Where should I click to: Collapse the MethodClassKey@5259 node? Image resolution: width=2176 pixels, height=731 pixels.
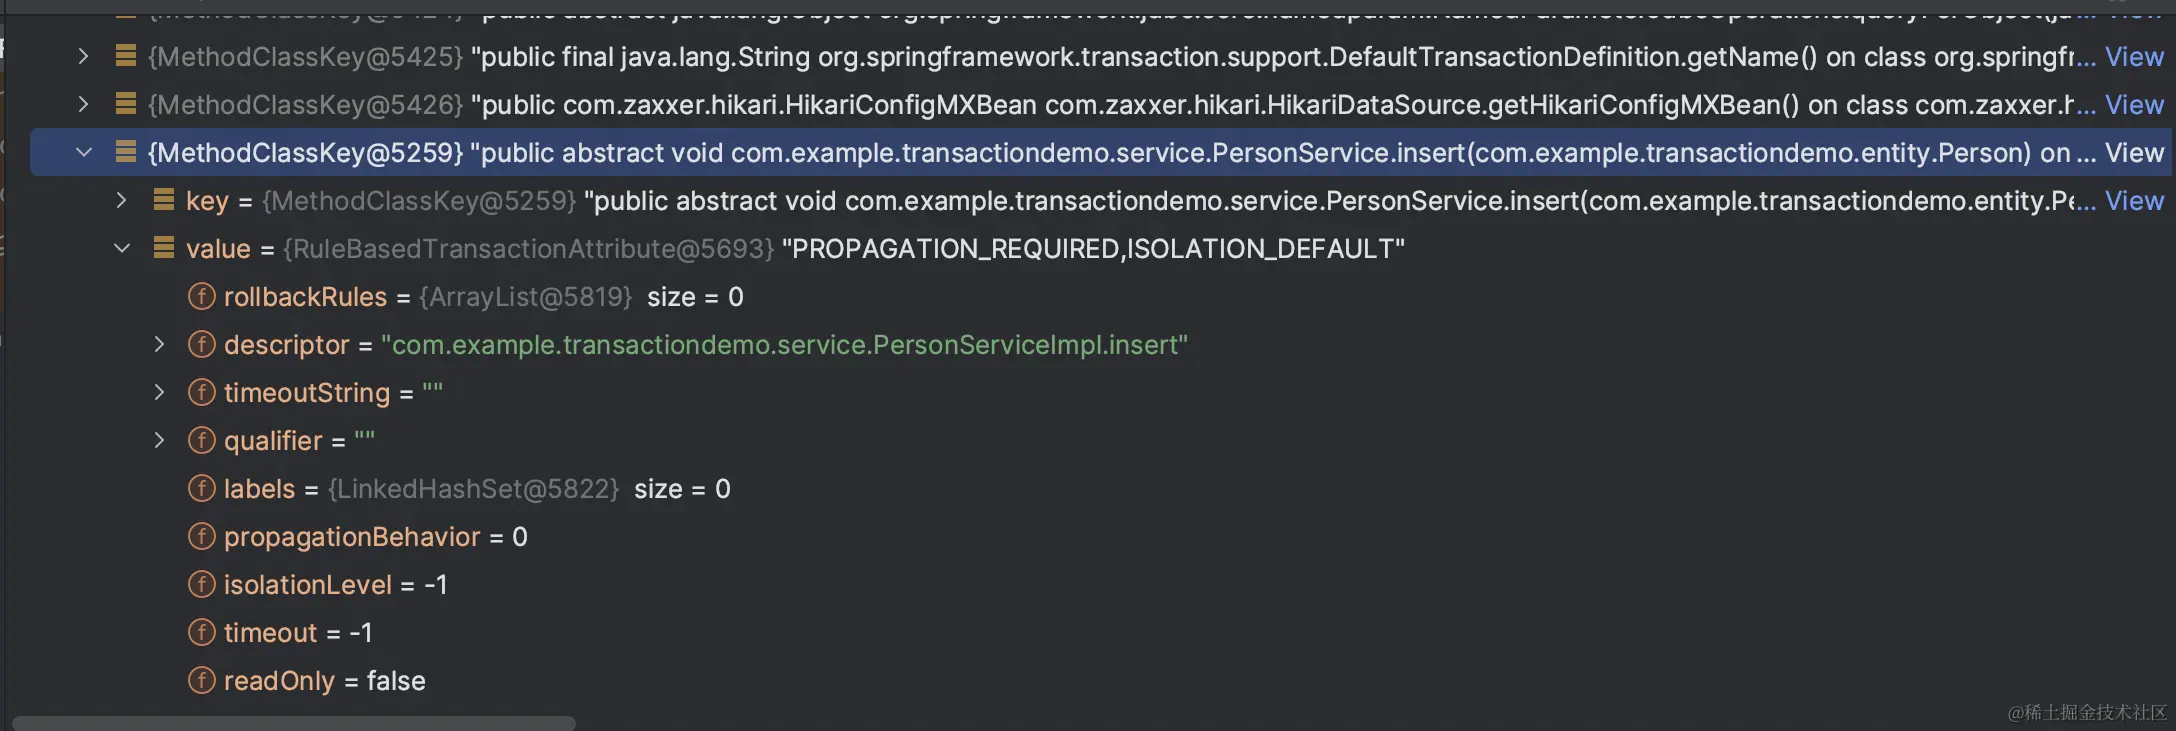83,152
